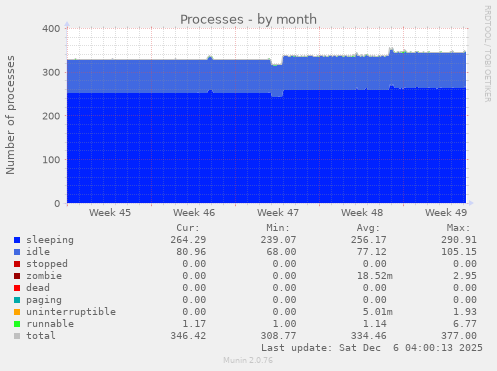This screenshot has width=497, height=371.
Task: Click the 'Processes - by month' title
Action: click(248, 19)
